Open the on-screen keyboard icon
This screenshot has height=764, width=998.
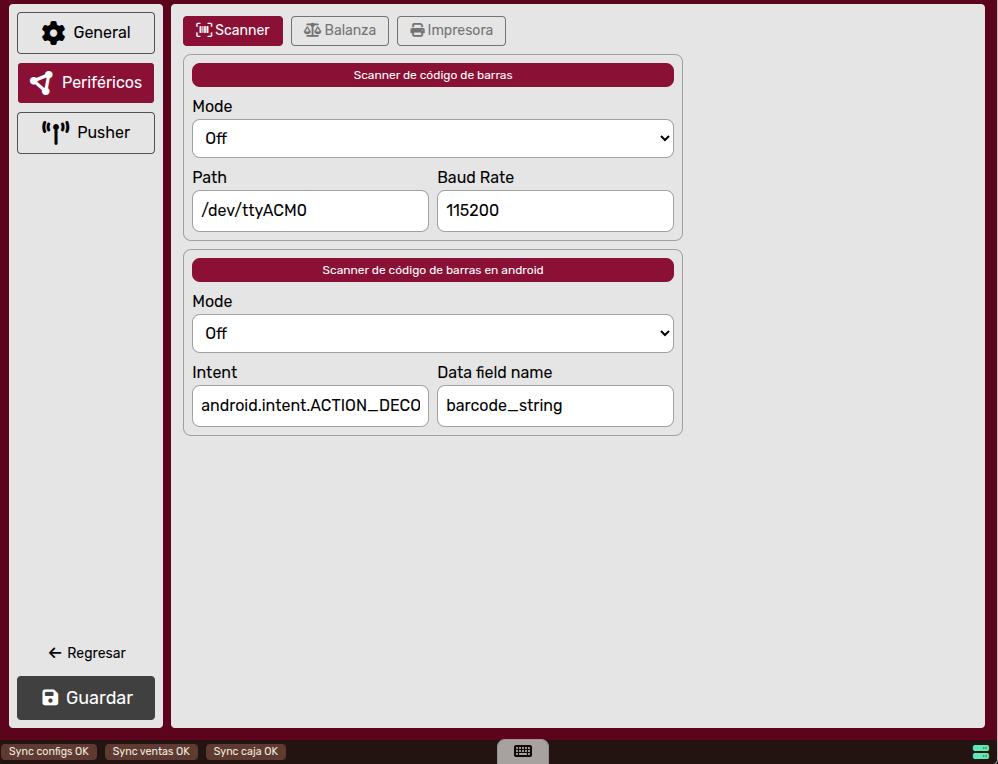(522, 751)
